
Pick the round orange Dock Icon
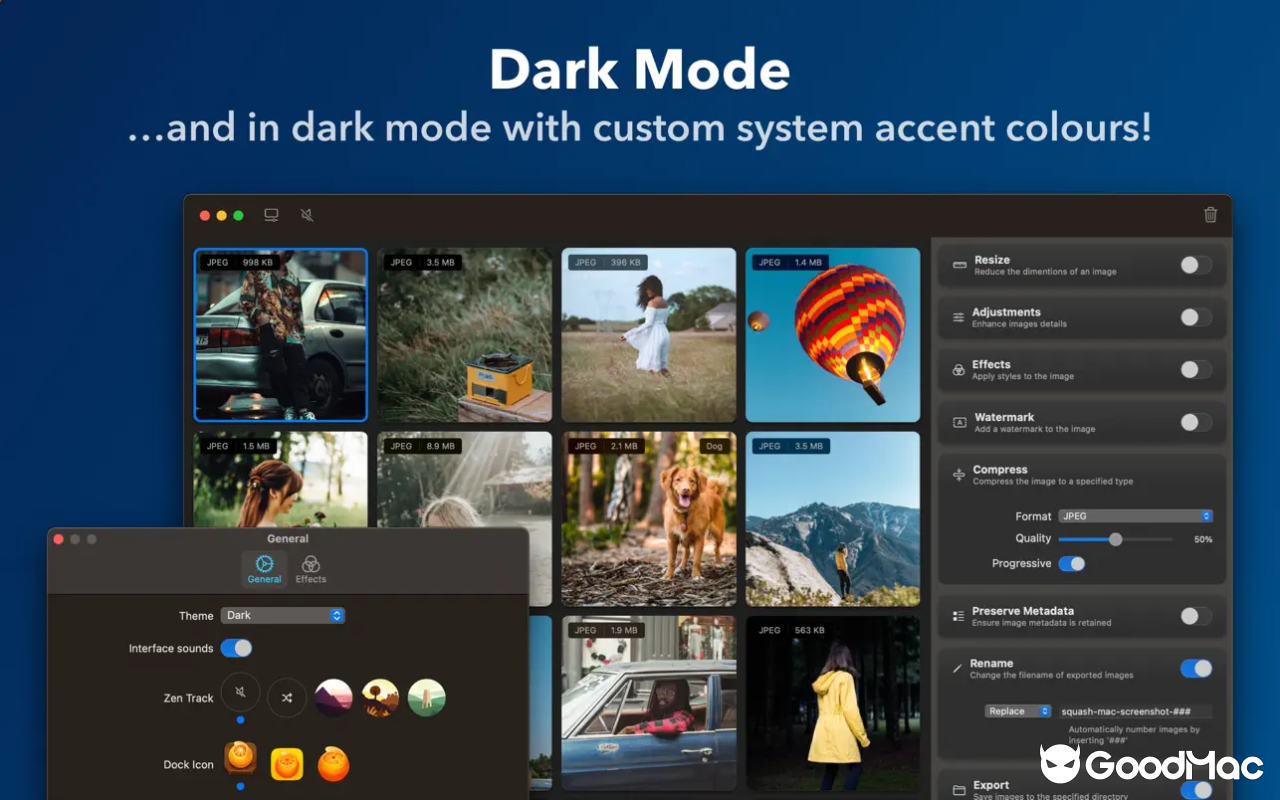pos(334,765)
